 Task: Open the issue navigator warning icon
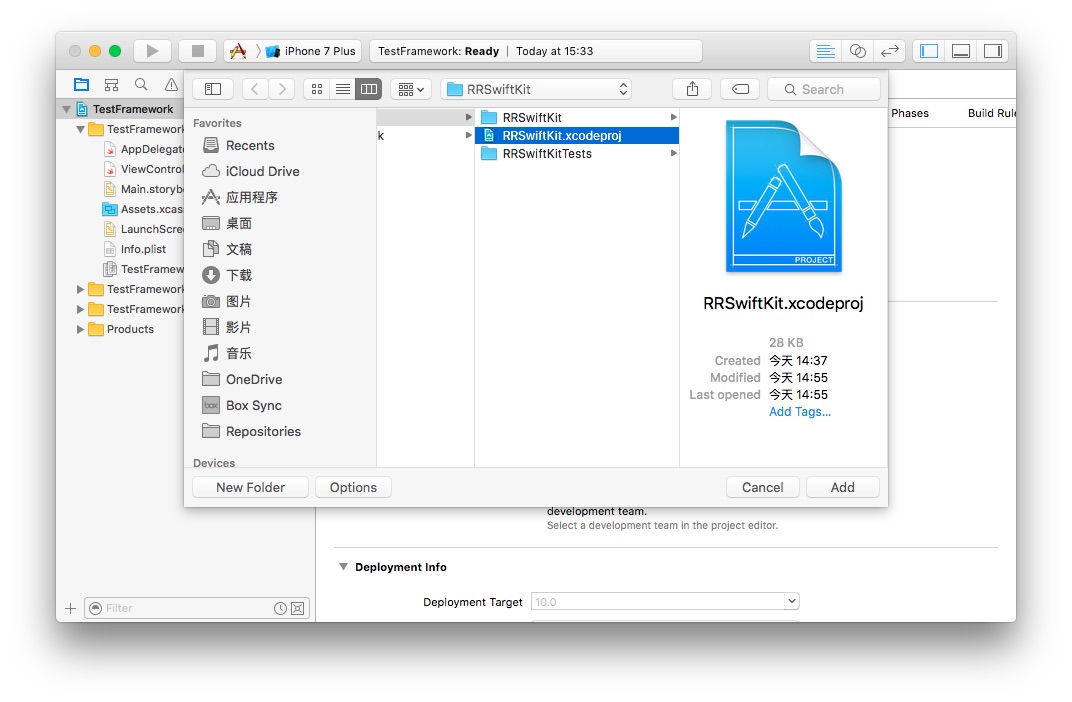(x=171, y=85)
